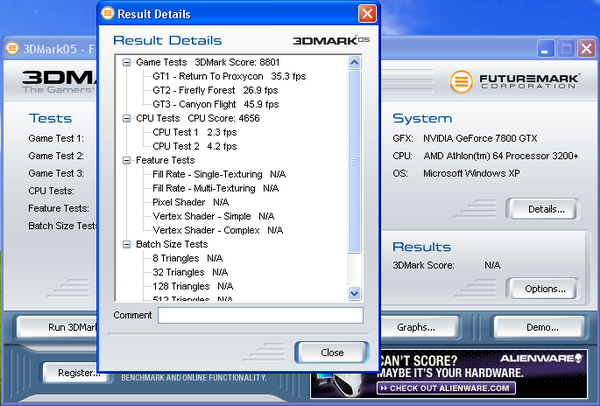This screenshot has width=600, height=406.
Task: Click the scroll up arrow in results list
Action: tap(354, 62)
